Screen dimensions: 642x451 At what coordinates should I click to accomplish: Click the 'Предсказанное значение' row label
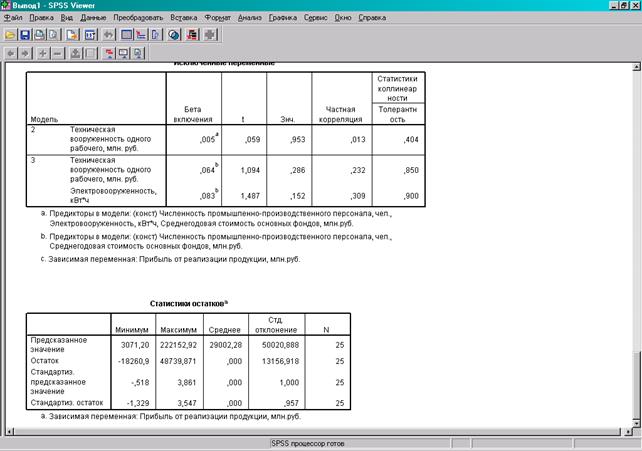[59, 345]
